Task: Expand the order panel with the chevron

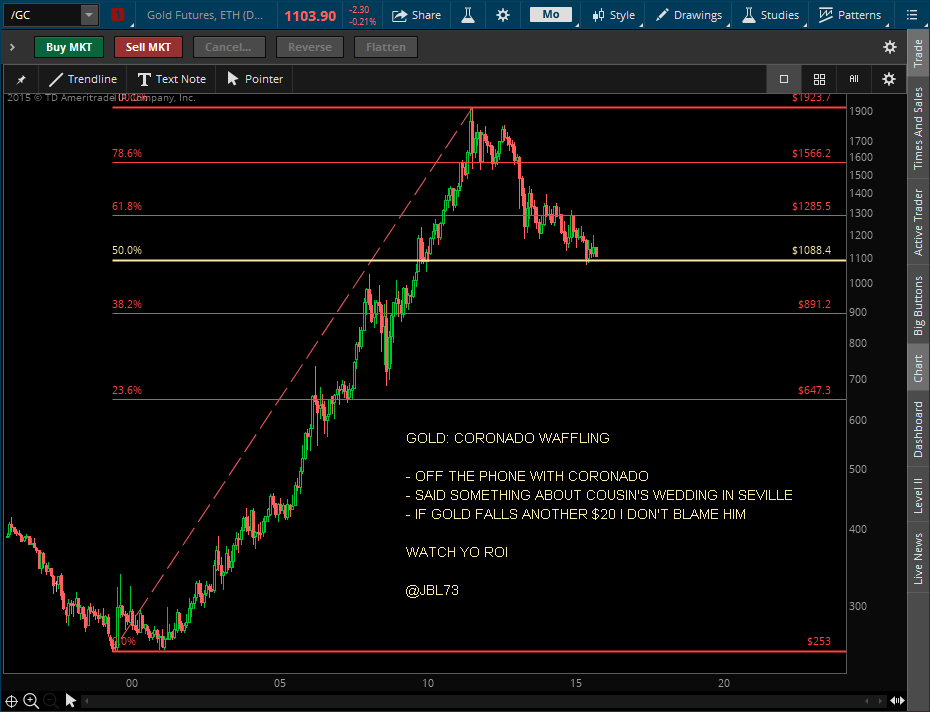Action: tap(12, 47)
